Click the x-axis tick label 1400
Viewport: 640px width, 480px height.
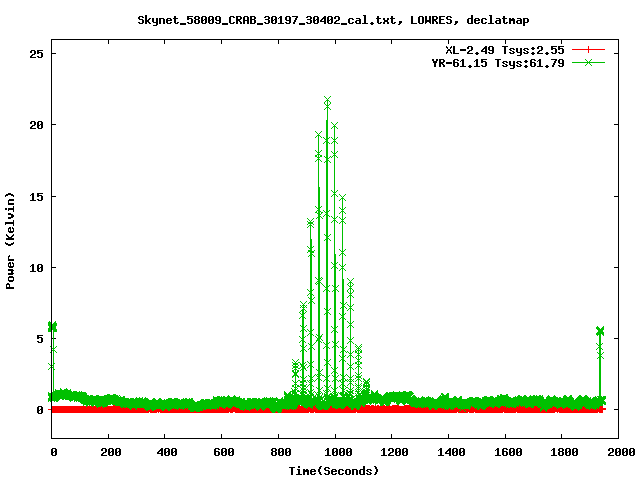[x=451, y=452]
